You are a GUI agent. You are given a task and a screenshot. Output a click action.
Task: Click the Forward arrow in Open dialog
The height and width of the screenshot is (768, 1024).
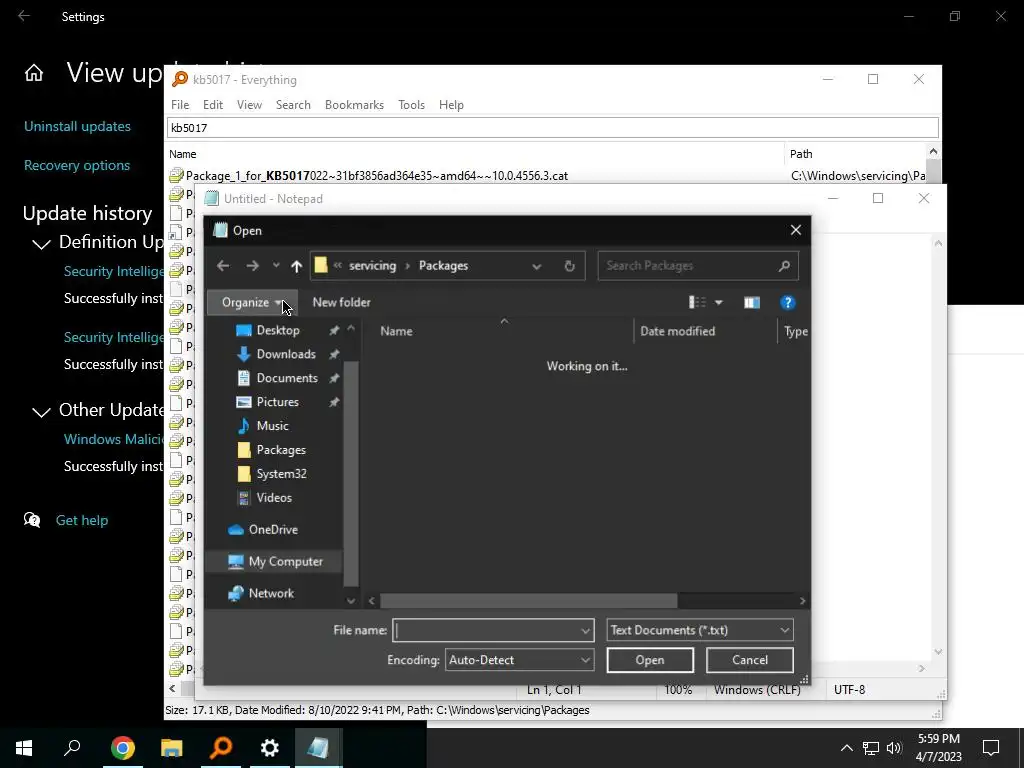click(252, 266)
